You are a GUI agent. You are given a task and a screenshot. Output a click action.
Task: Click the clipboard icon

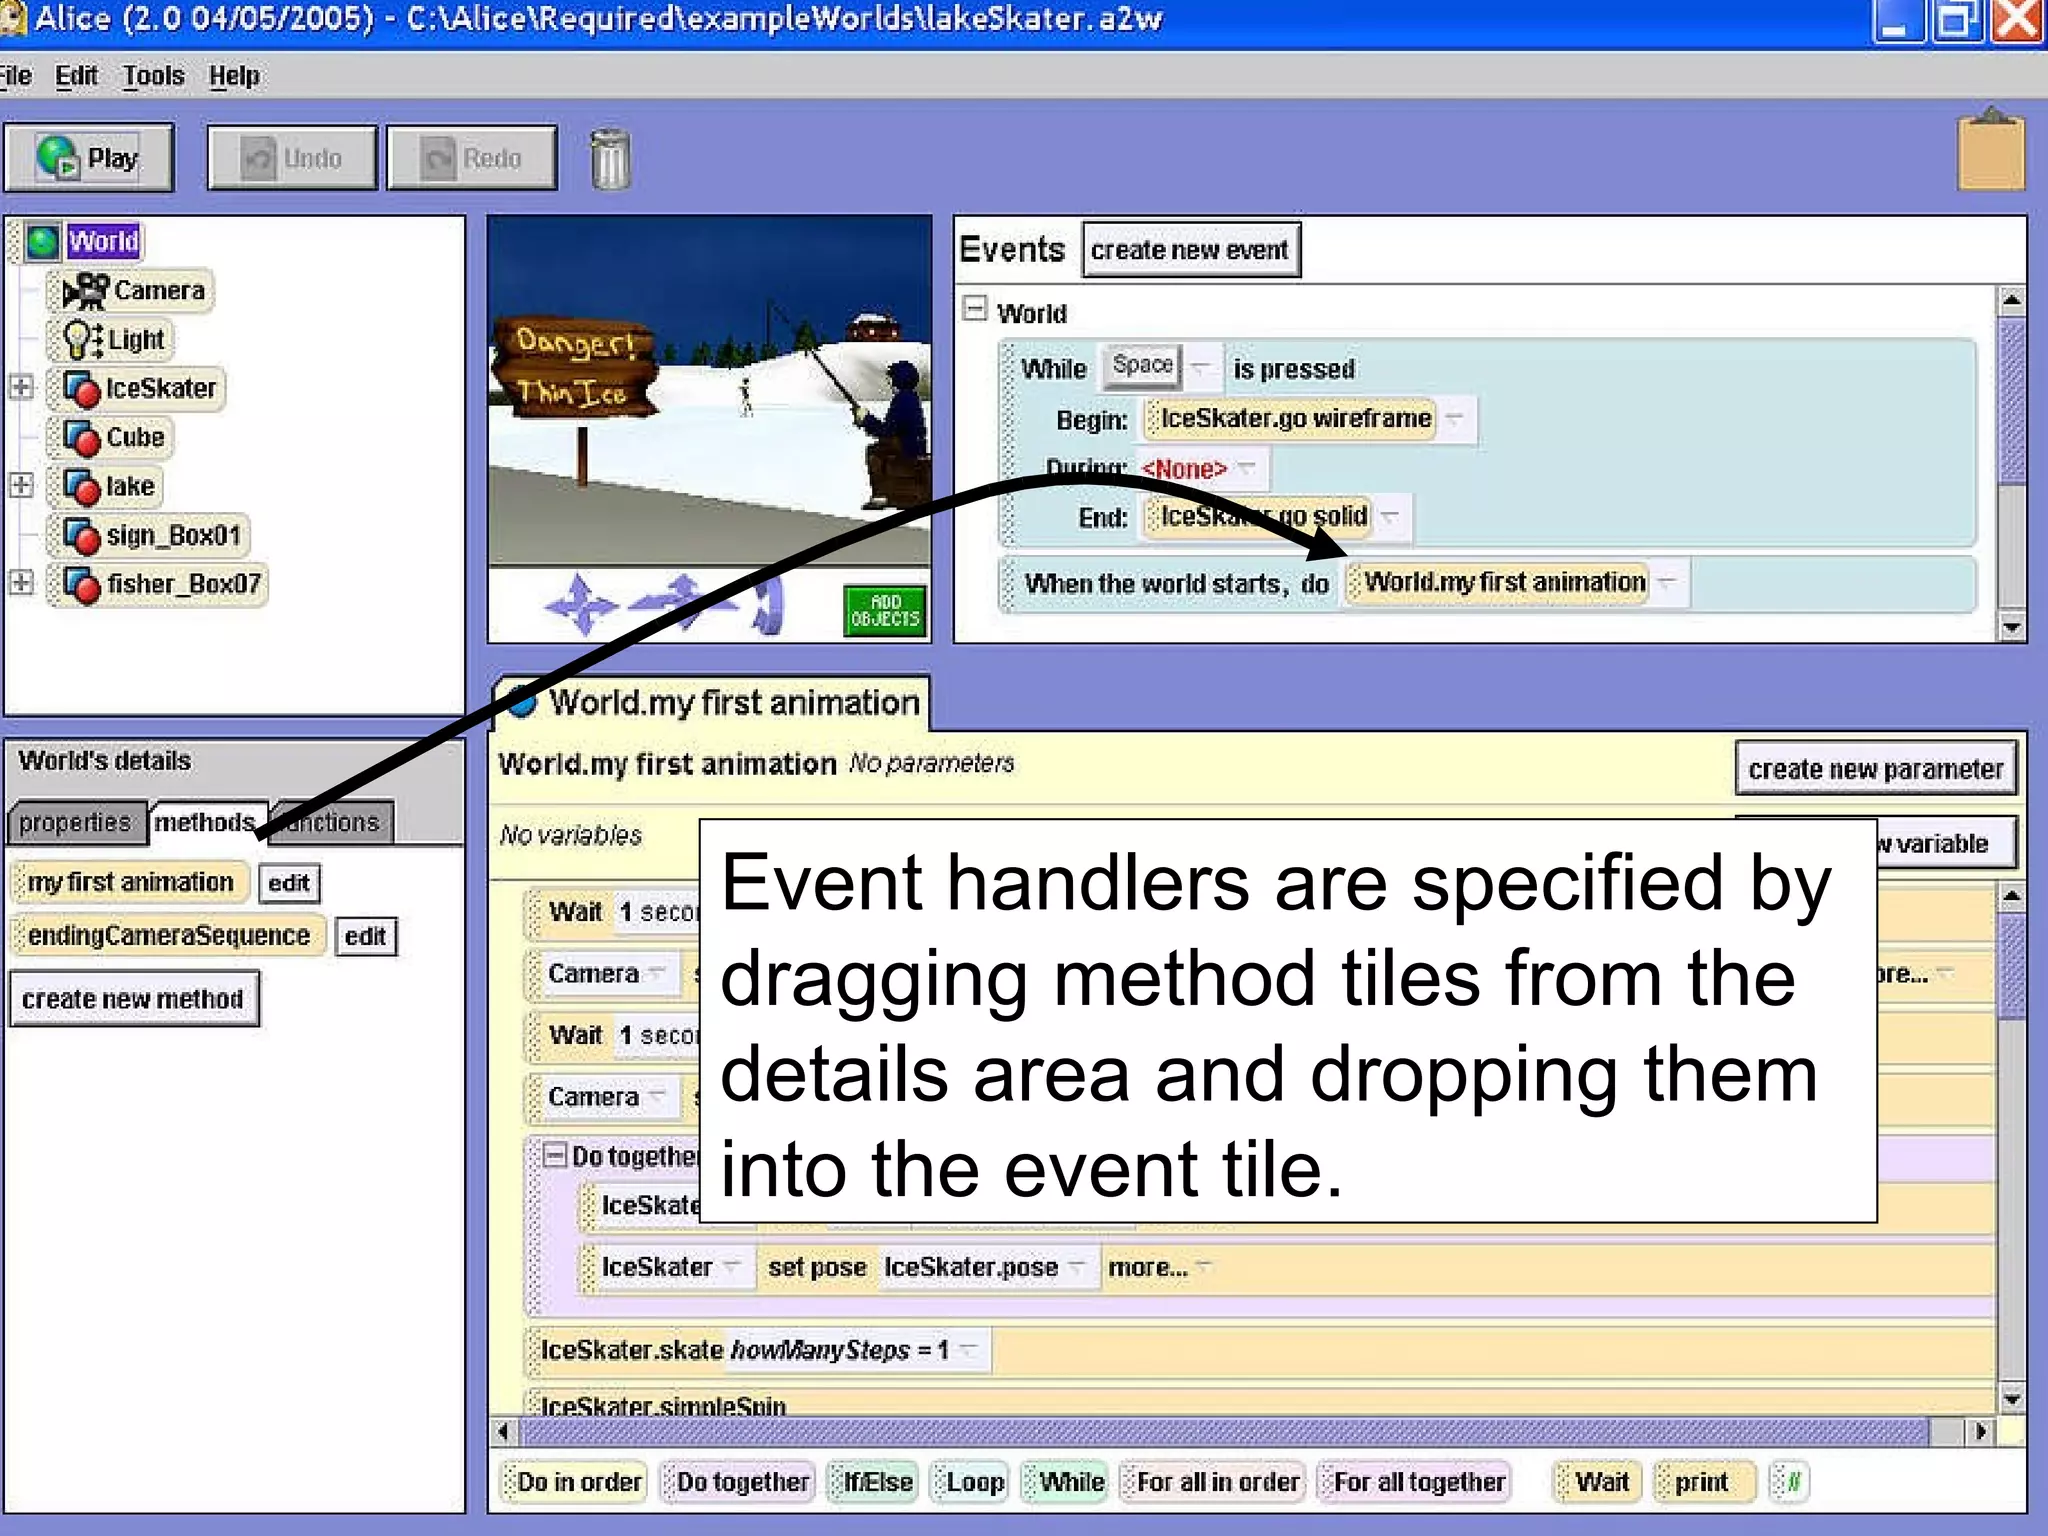tap(1990, 152)
